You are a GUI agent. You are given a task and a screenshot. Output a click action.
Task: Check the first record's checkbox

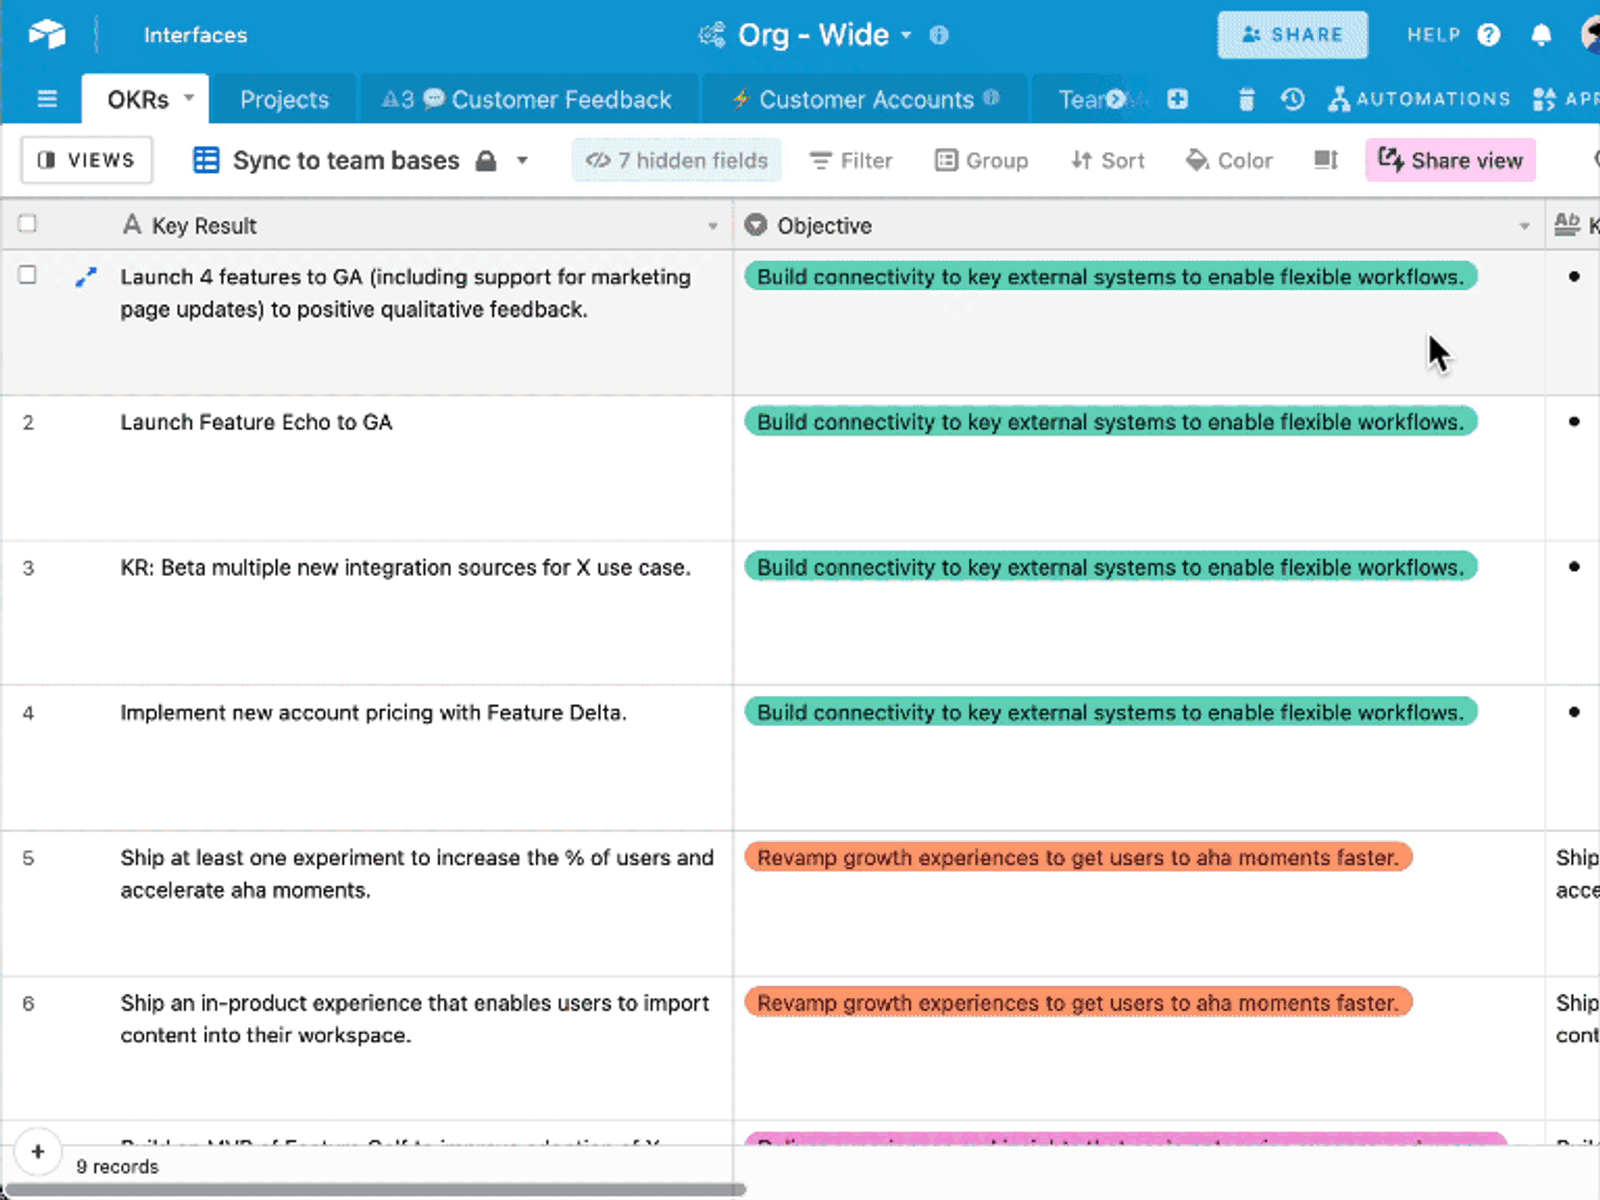(28, 275)
